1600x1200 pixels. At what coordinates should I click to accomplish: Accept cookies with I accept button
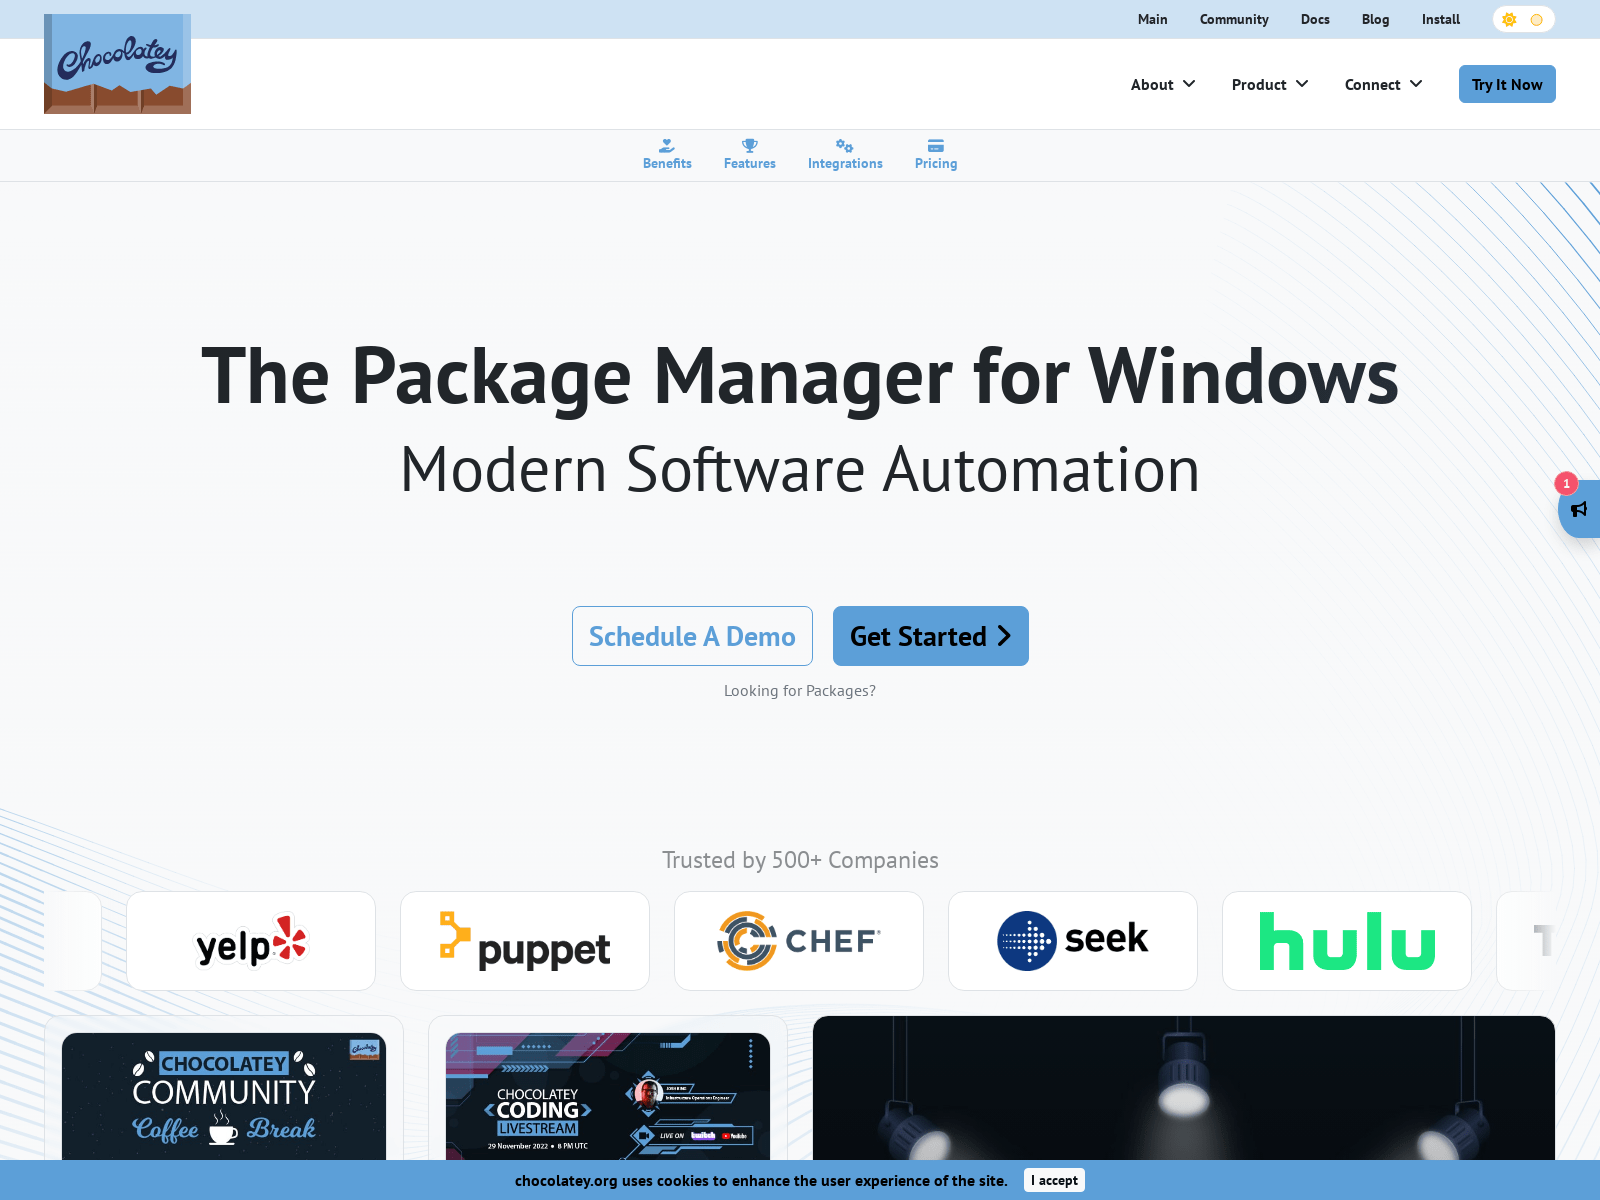click(1055, 1181)
